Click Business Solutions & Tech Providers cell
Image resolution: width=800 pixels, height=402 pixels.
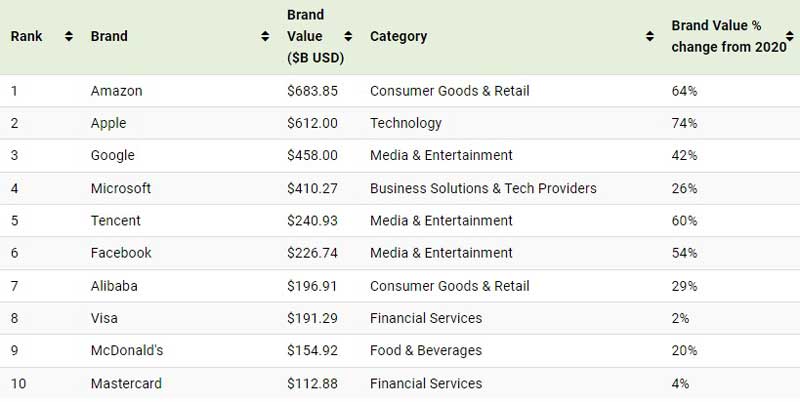tap(483, 188)
